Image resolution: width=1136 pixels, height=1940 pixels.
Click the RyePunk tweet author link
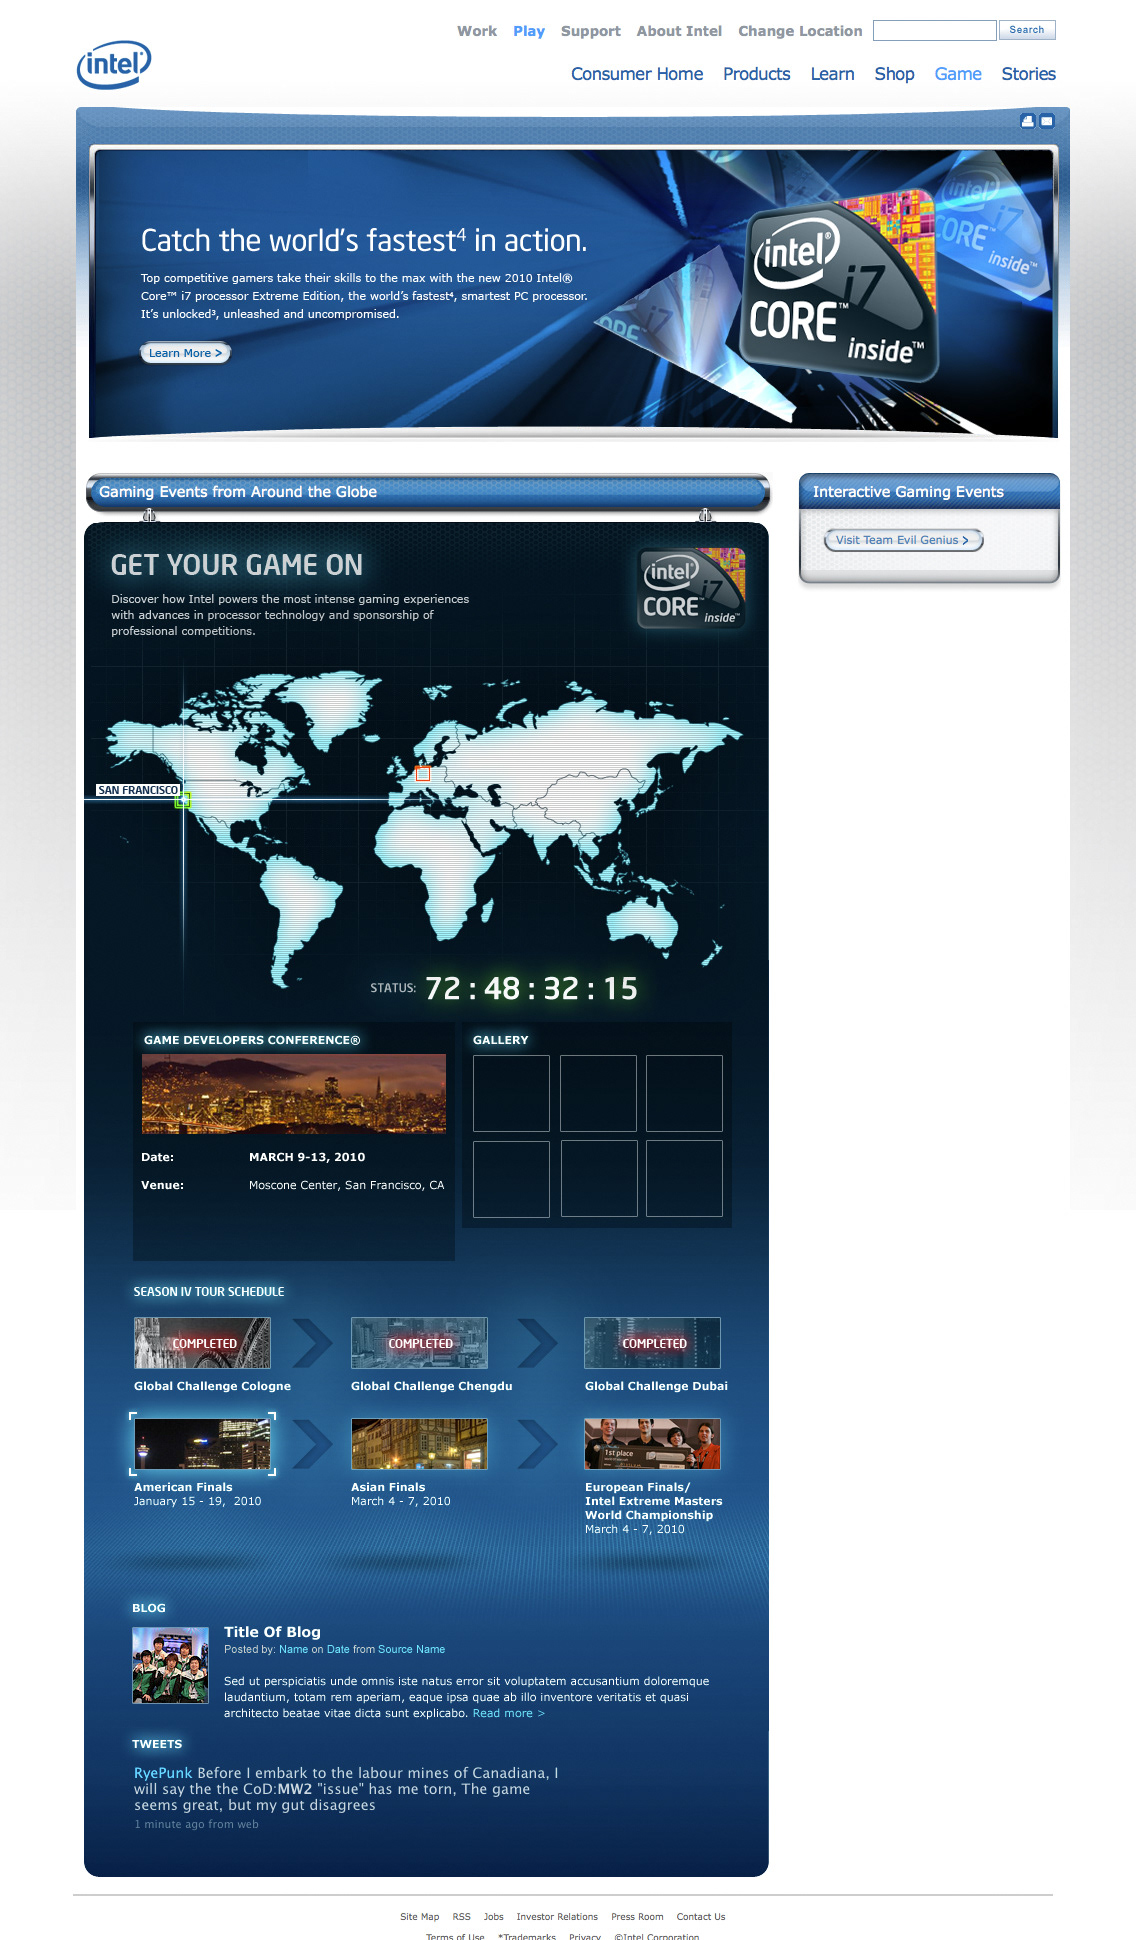pyautogui.click(x=163, y=1773)
